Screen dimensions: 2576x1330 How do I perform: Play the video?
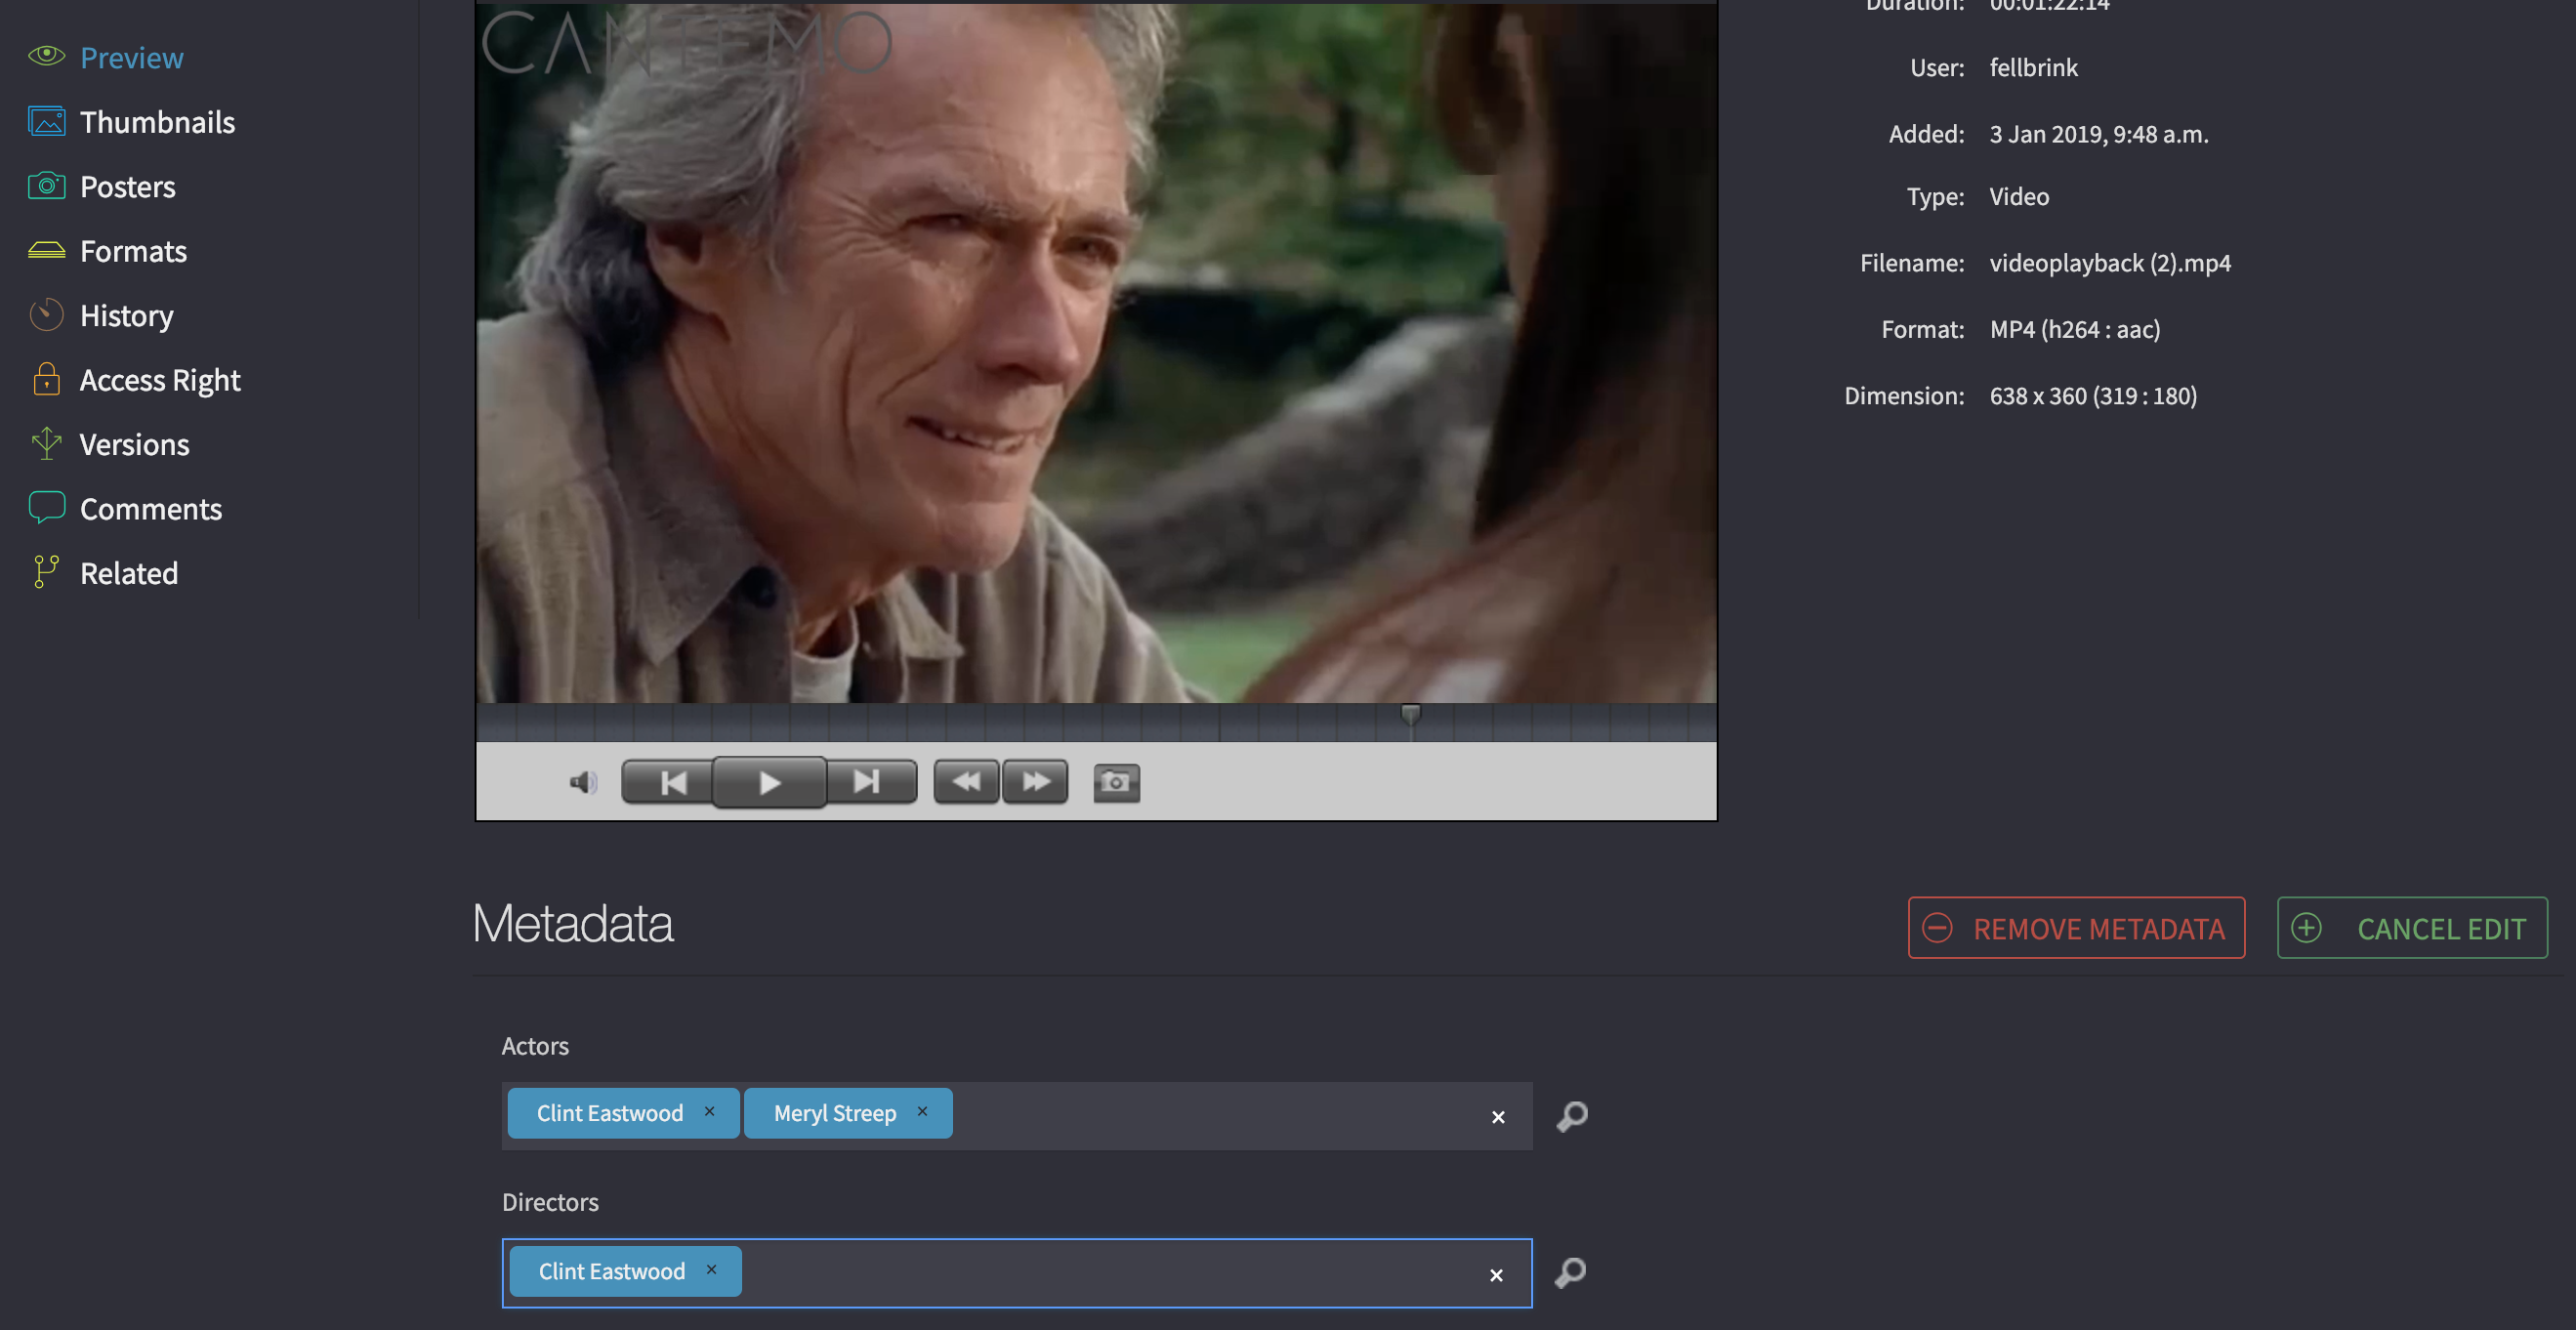tap(769, 782)
